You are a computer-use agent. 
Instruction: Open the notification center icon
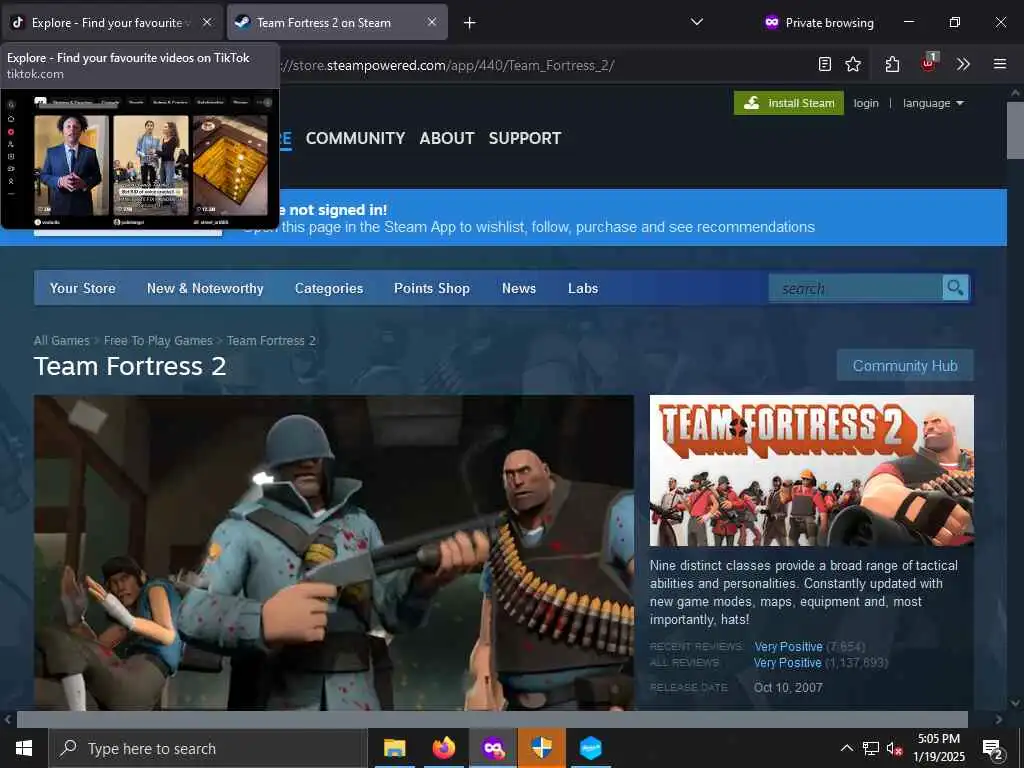point(993,748)
